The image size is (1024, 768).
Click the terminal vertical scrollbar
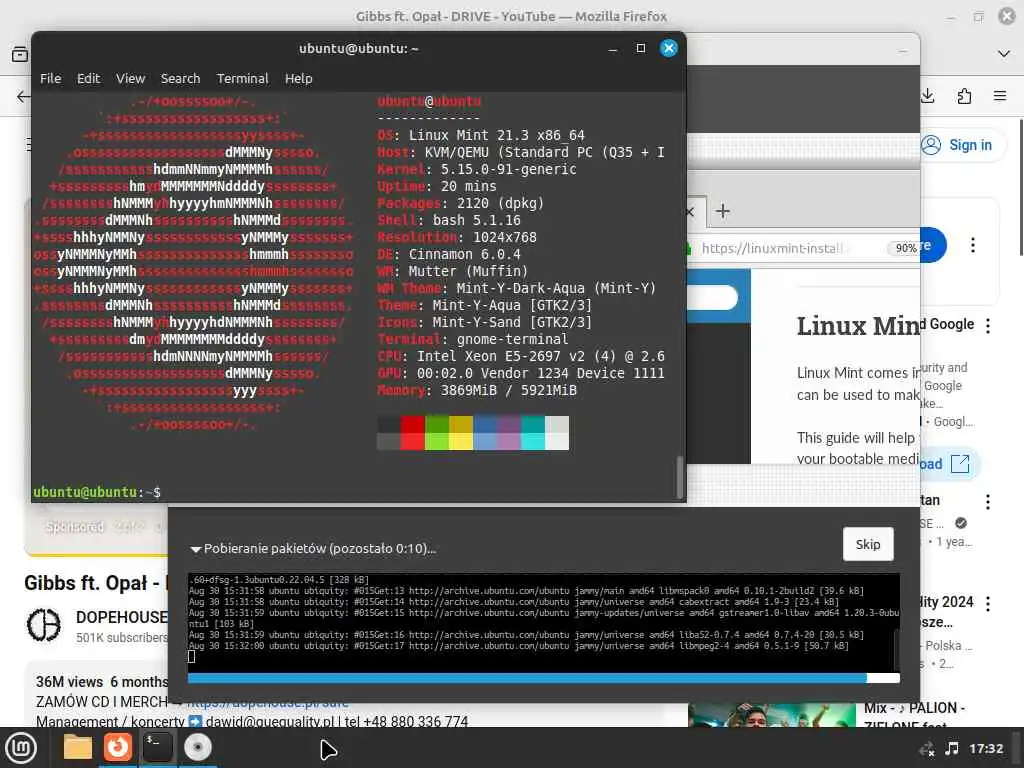(679, 477)
